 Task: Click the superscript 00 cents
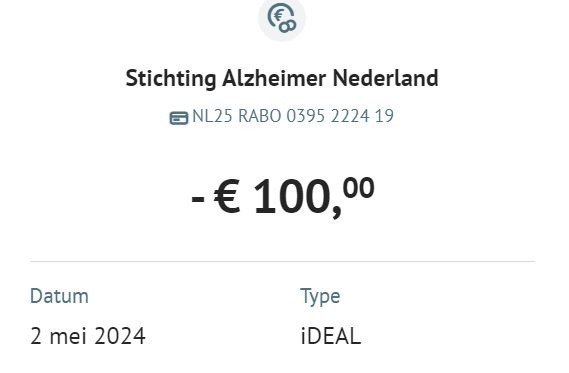[x=359, y=188]
